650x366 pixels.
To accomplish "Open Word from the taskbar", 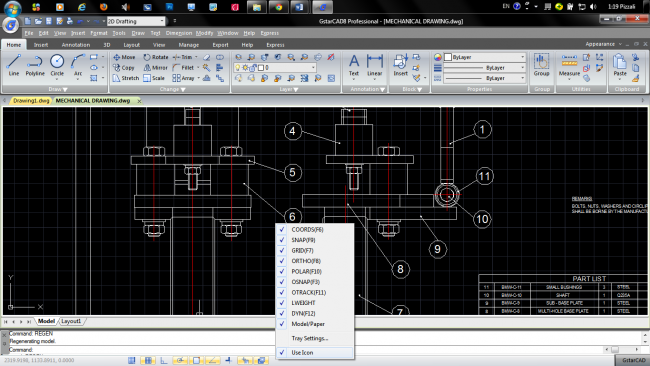I will pyautogui.click(x=300, y=7).
